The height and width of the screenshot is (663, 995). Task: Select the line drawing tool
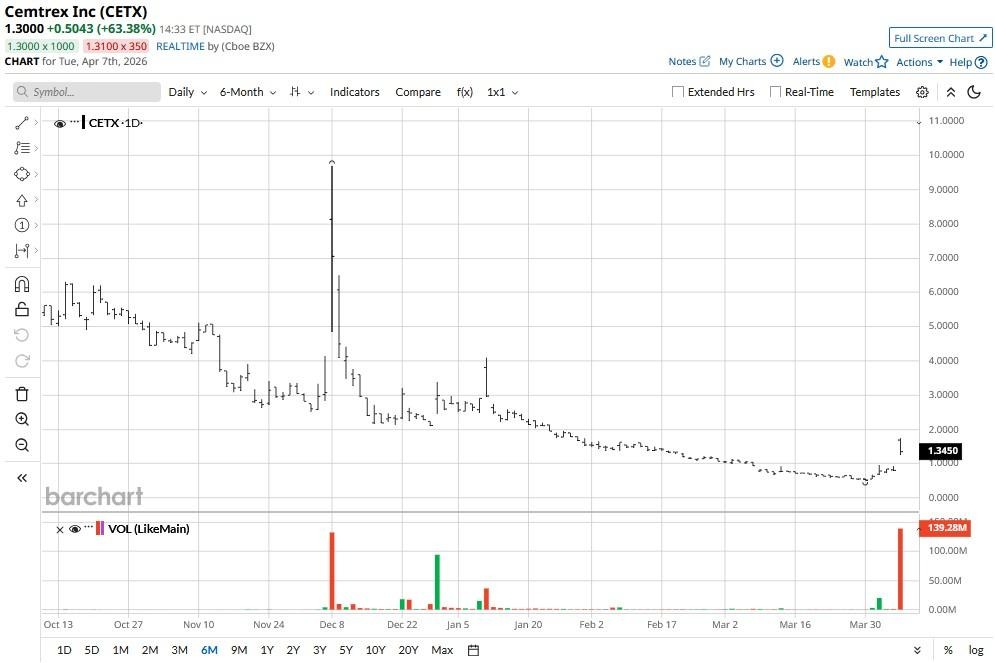(22, 123)
